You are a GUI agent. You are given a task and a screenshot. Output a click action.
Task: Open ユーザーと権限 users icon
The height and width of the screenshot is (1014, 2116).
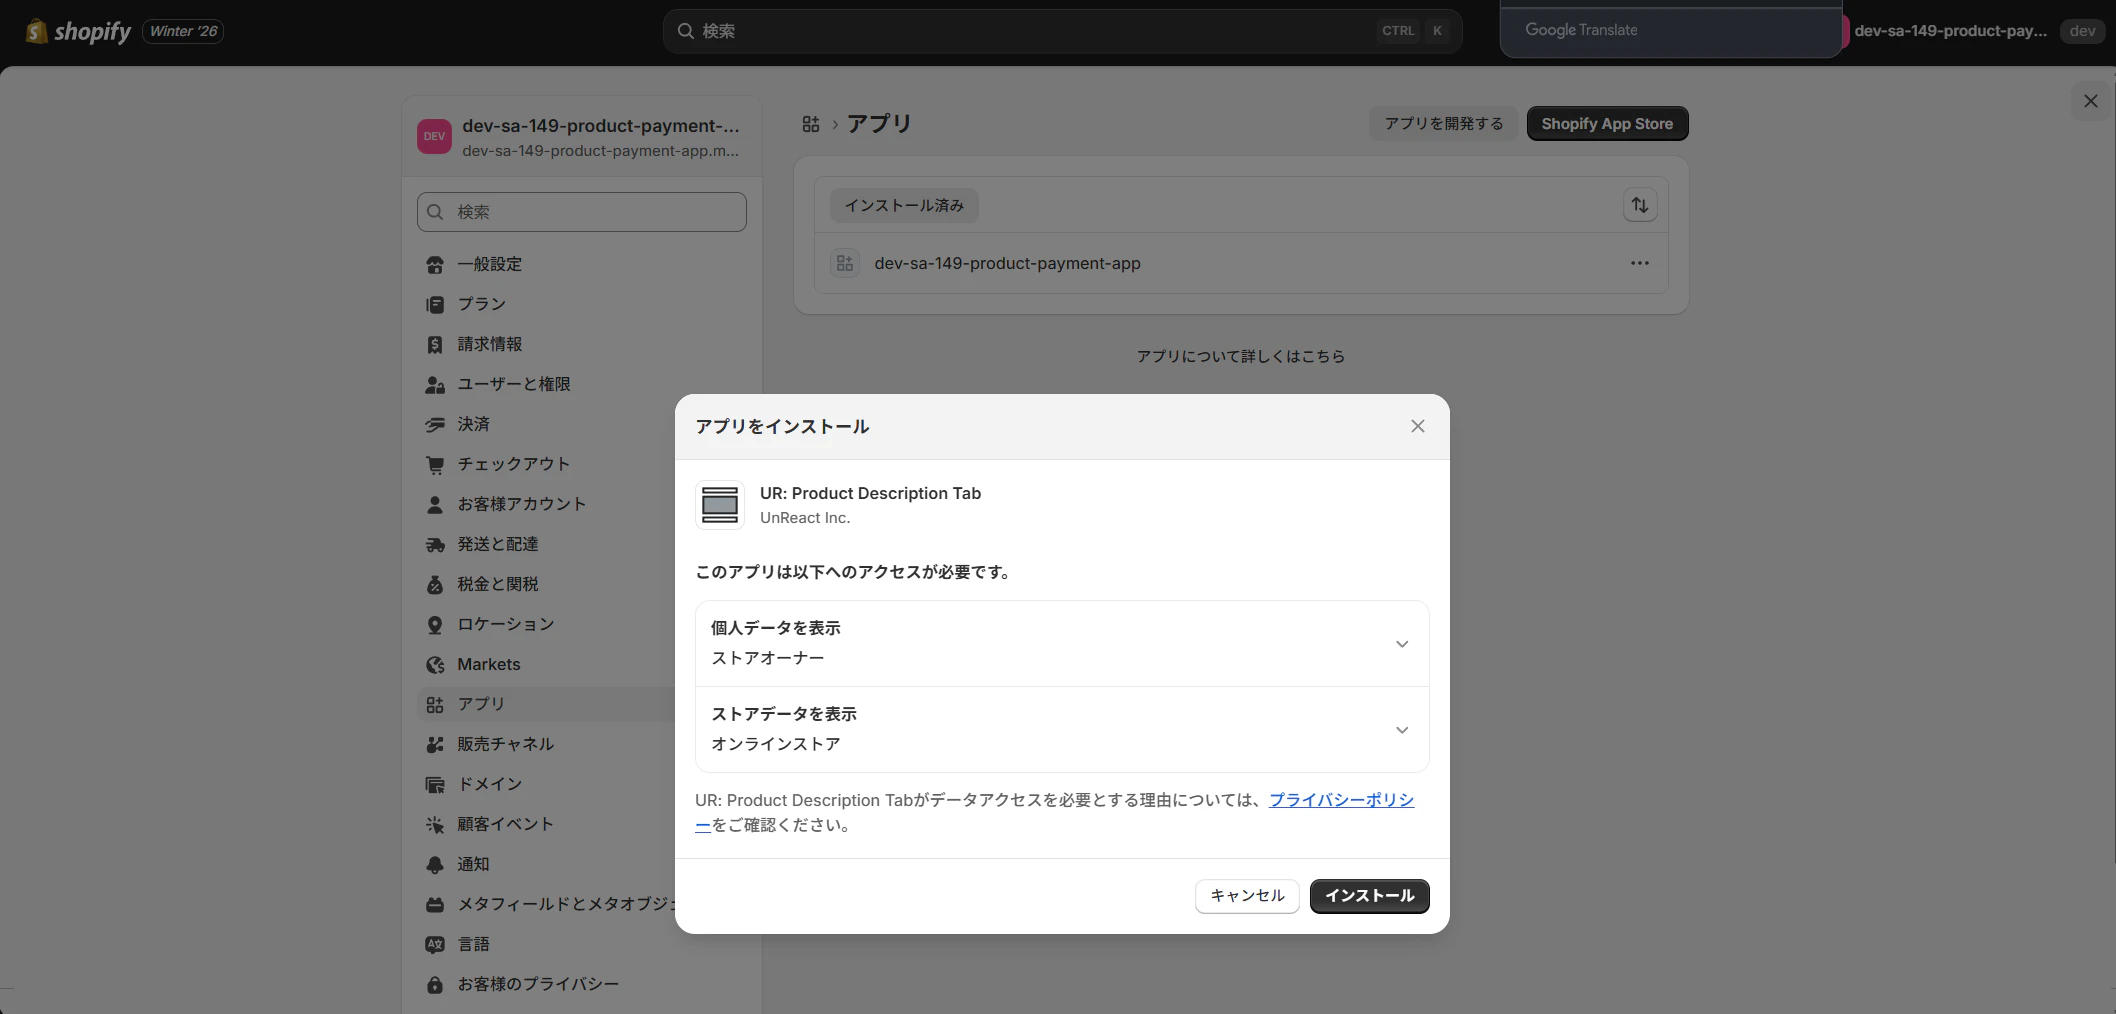pyautogui.click(x=435, y=385)
